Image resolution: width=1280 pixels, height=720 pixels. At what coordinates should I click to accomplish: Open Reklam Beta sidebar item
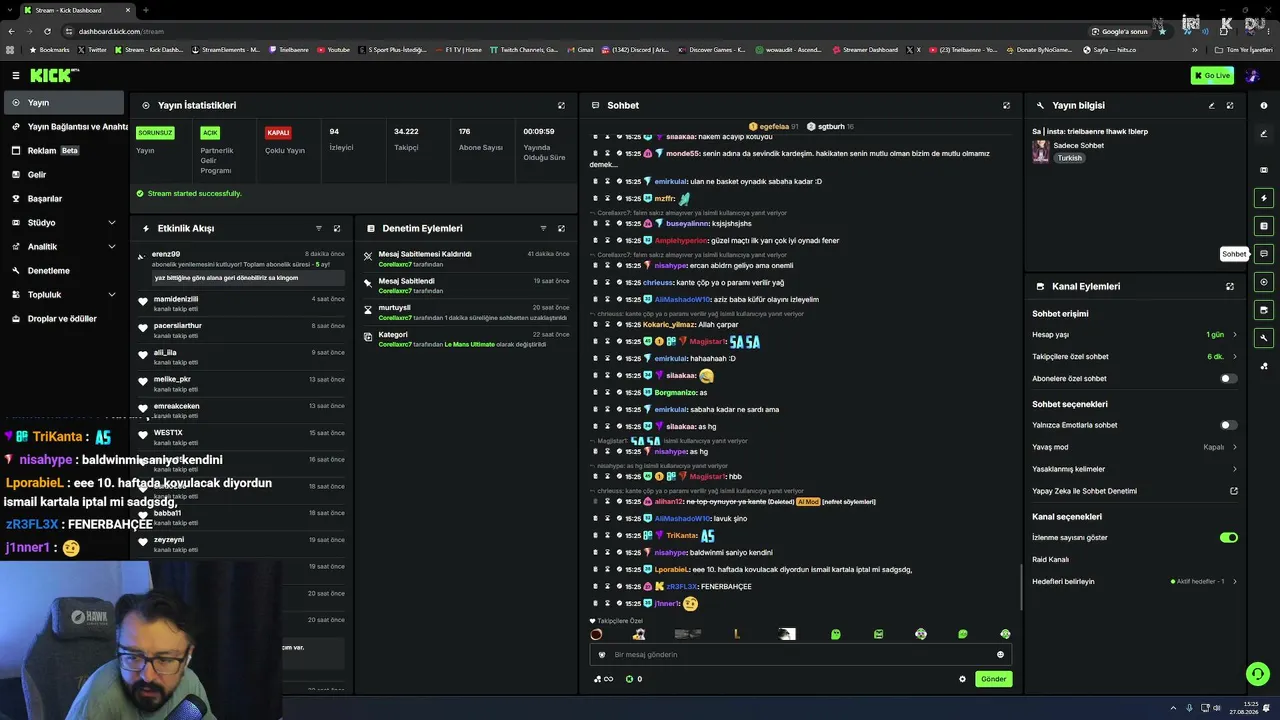64,151
